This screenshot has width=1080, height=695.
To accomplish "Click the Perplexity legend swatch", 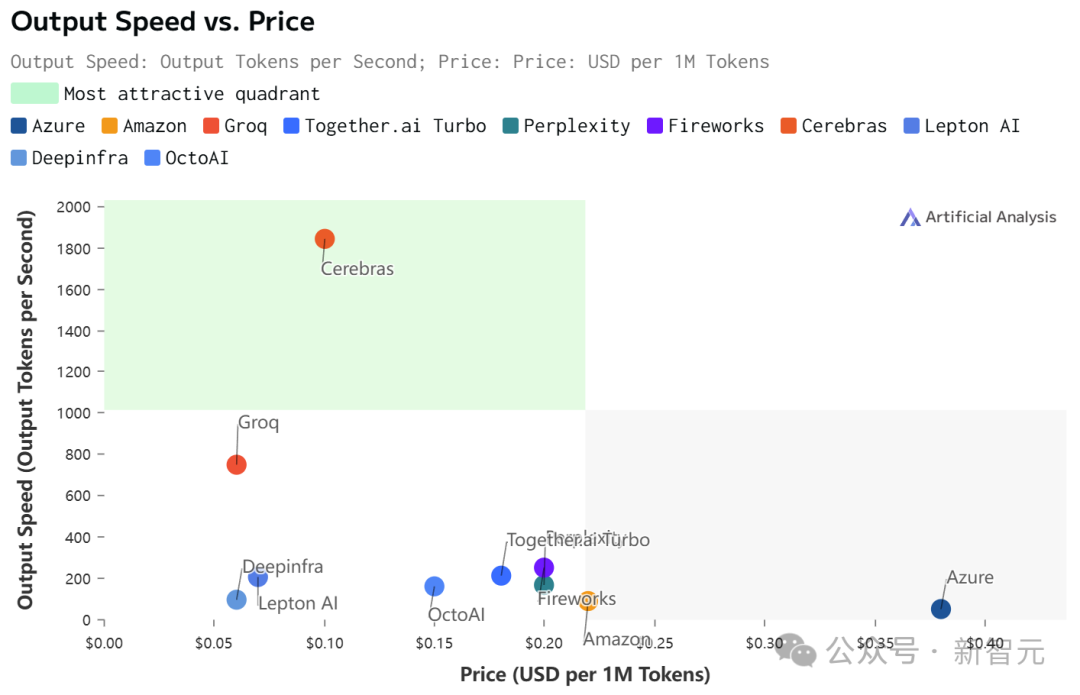I will pos(511,126).
